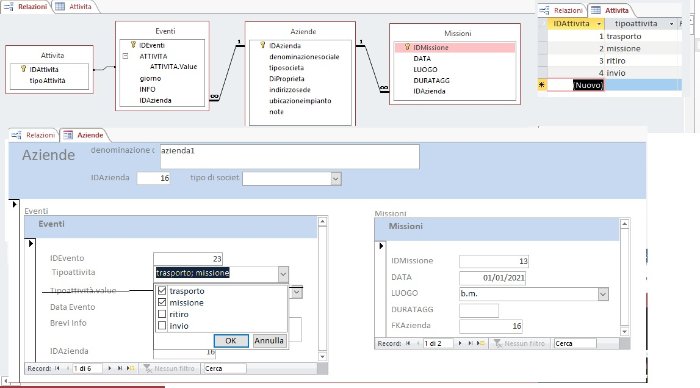Go to last record in Eventi navigator
Screen dimensions: 700x388
[x=120, y=368]
